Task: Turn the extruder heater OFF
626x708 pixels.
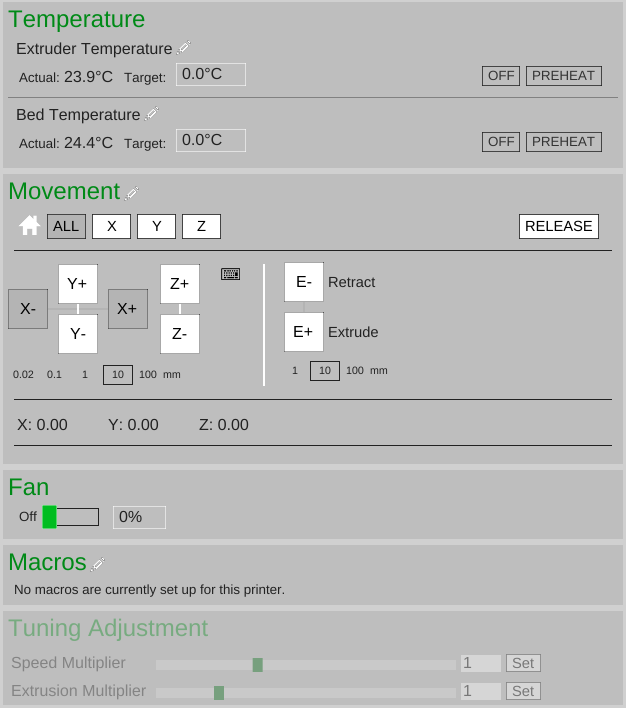Action: (x=500, y=76)
